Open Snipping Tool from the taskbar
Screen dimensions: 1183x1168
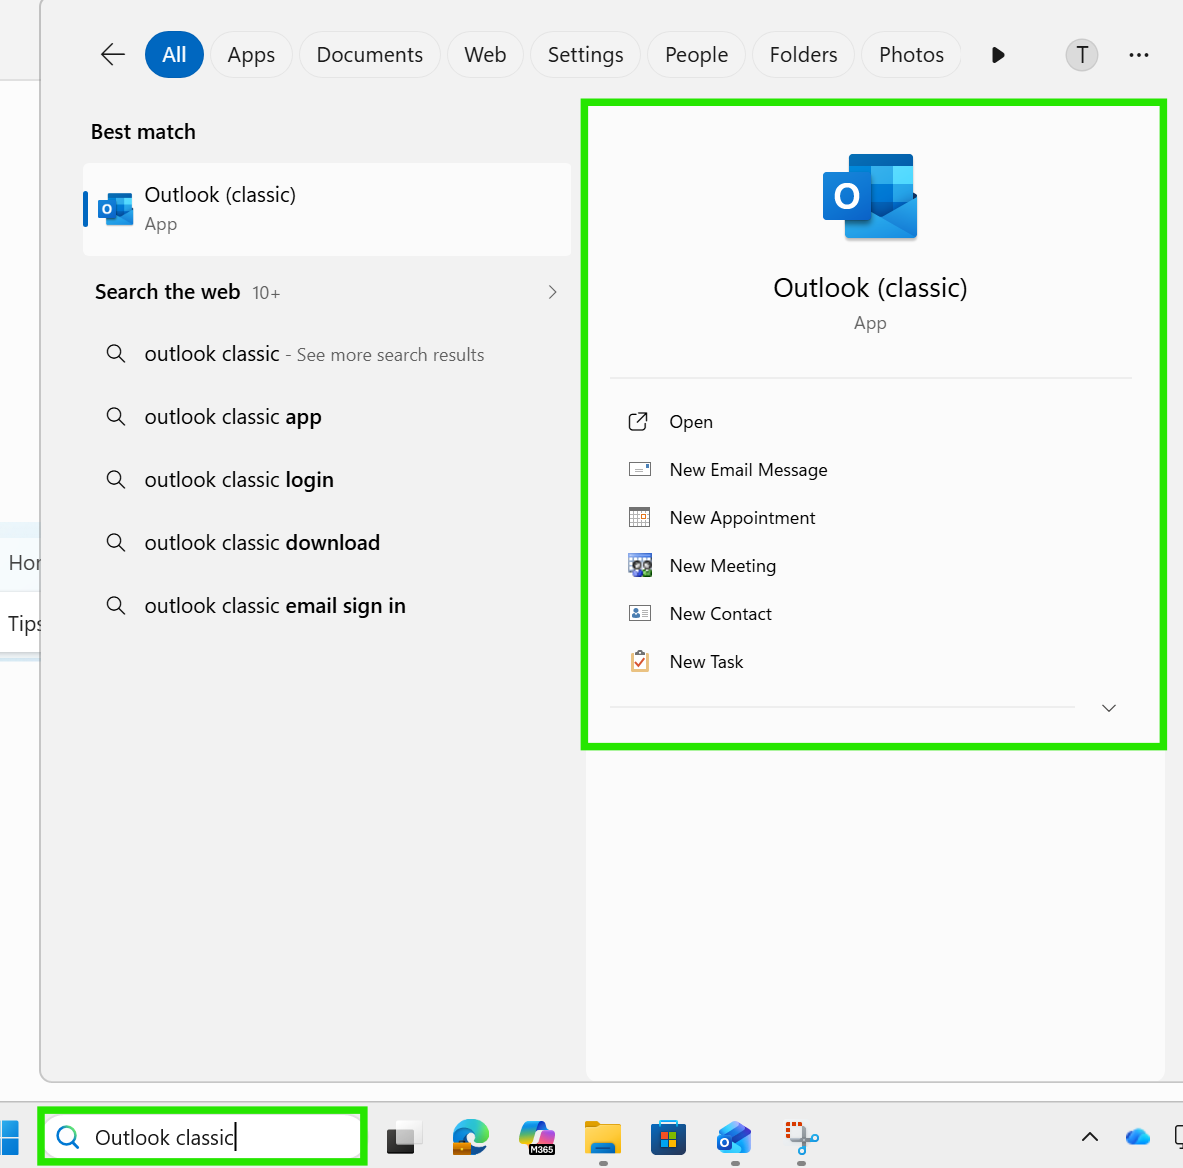(801, 1137)
